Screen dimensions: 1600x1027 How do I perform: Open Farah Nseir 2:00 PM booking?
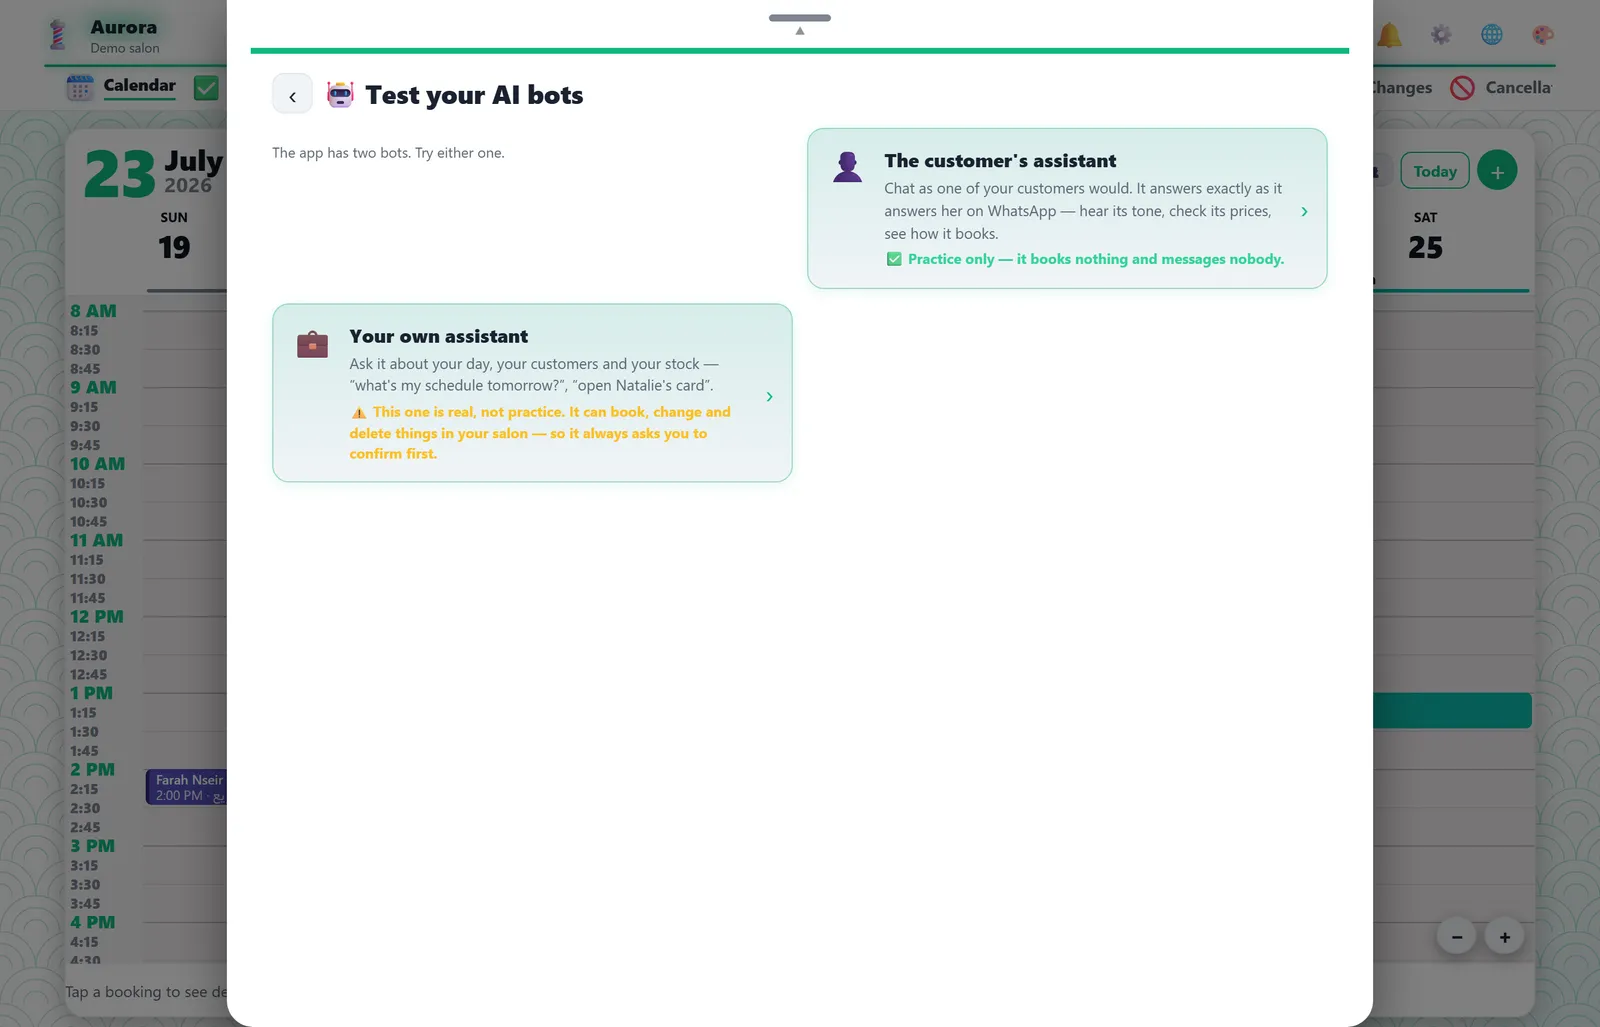[x=187, y=787]
